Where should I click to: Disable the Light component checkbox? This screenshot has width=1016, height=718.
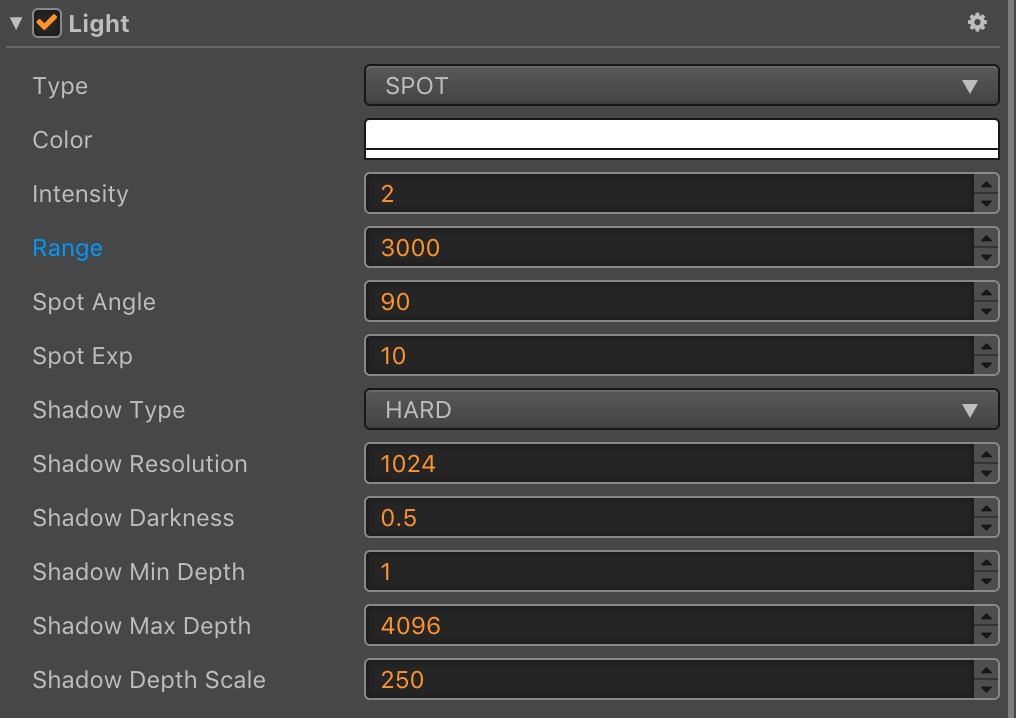tap(47, 23)
